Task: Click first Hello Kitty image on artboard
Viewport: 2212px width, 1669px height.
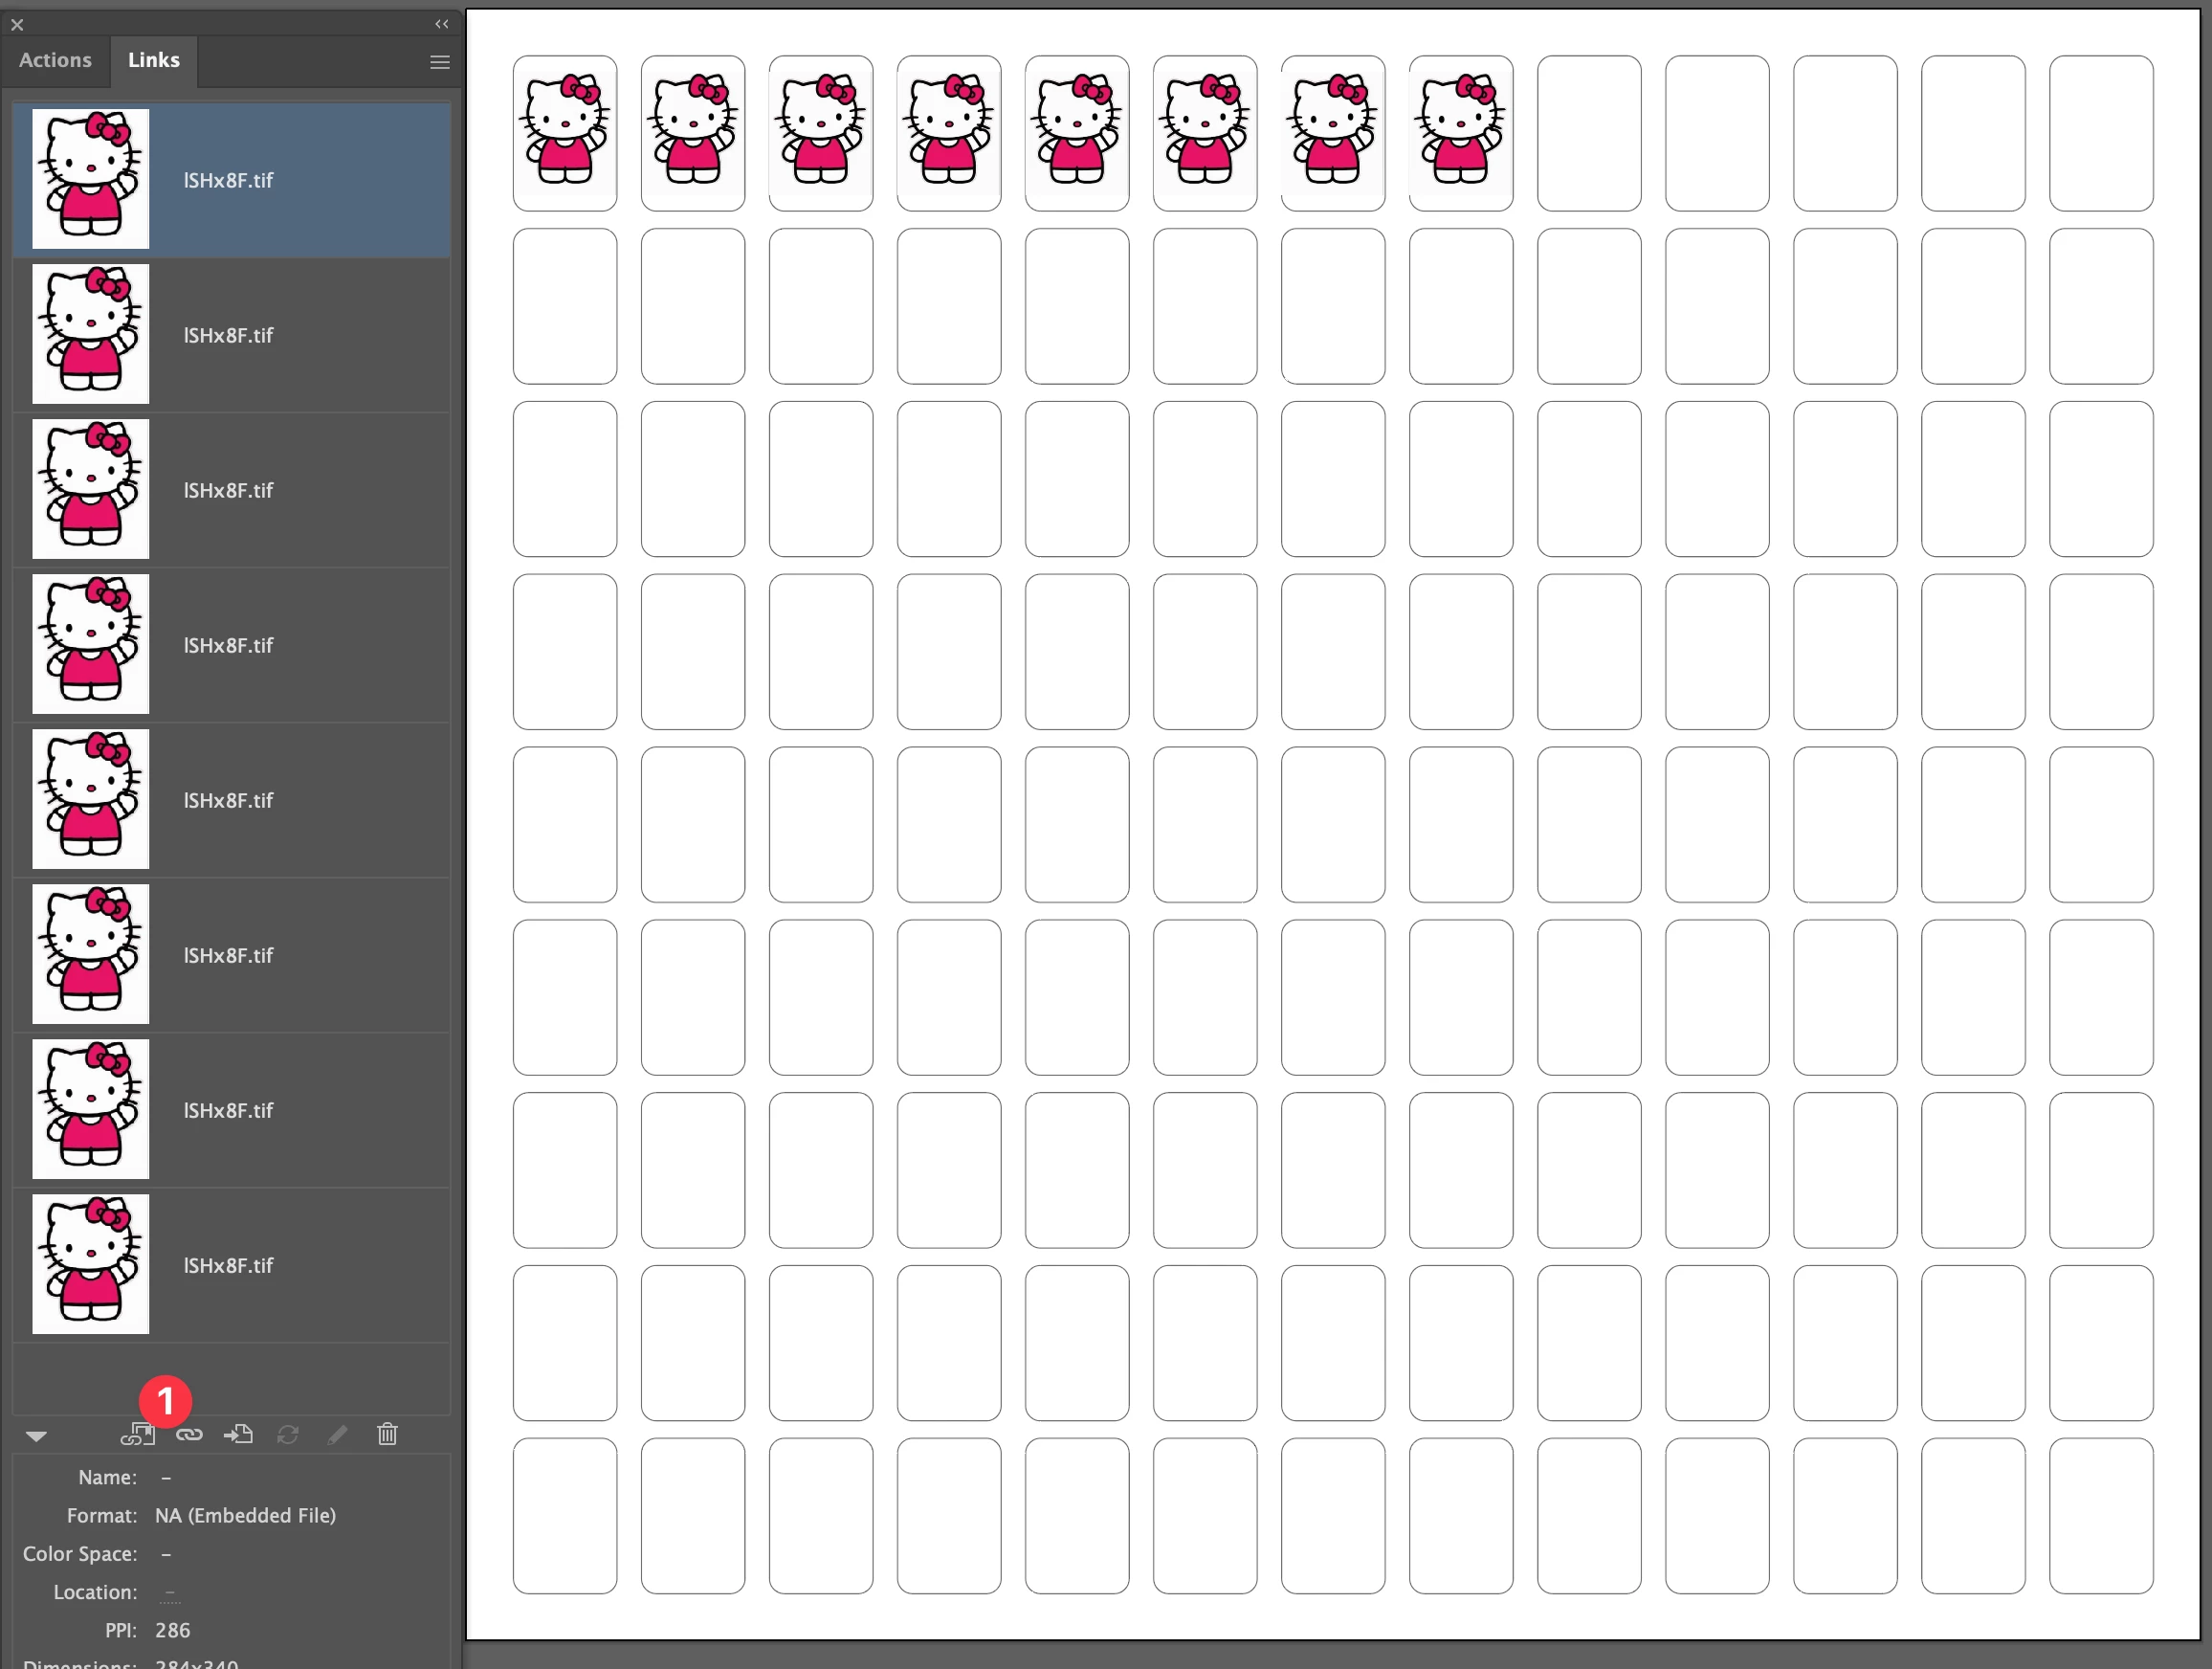Action: (x=565, y=130)
